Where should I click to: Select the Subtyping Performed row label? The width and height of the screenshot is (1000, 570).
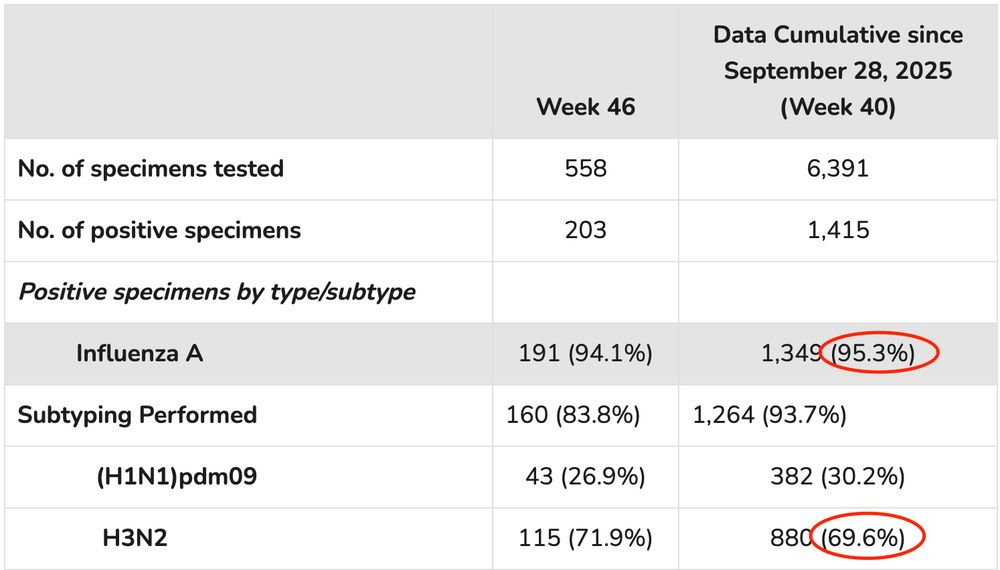click(137, 415)
